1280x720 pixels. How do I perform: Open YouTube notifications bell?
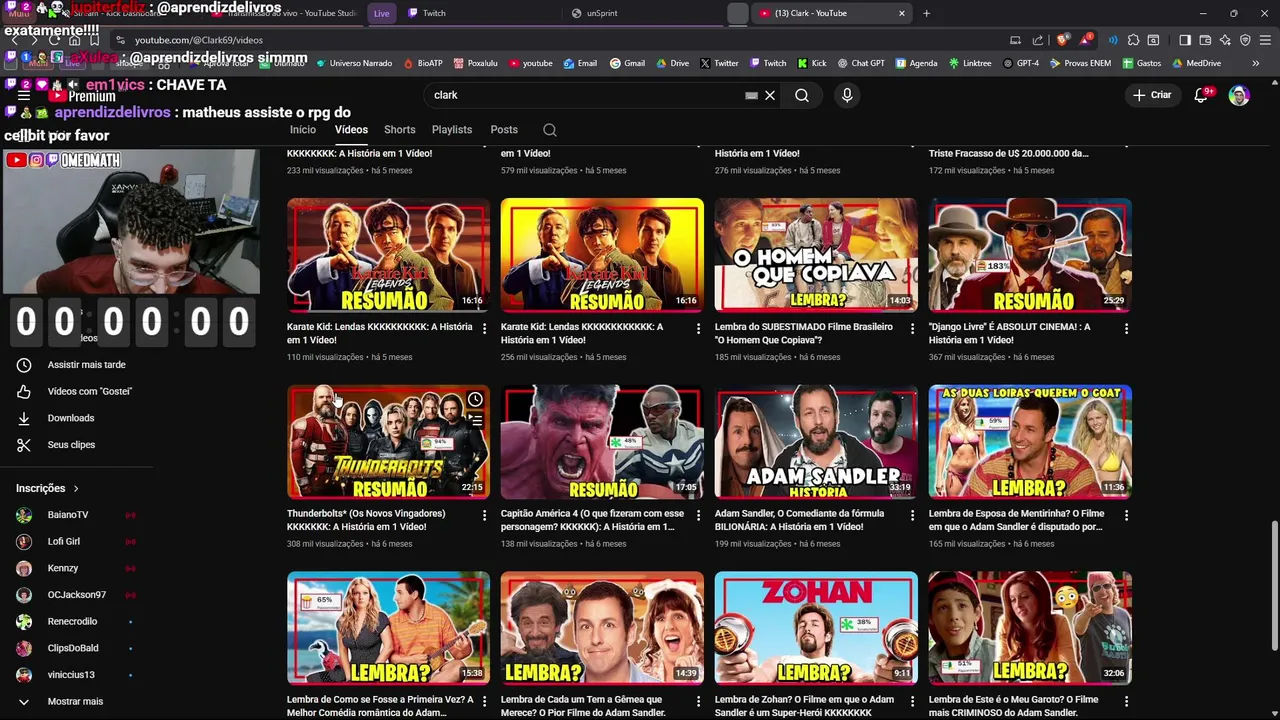tap(1202, 95)
